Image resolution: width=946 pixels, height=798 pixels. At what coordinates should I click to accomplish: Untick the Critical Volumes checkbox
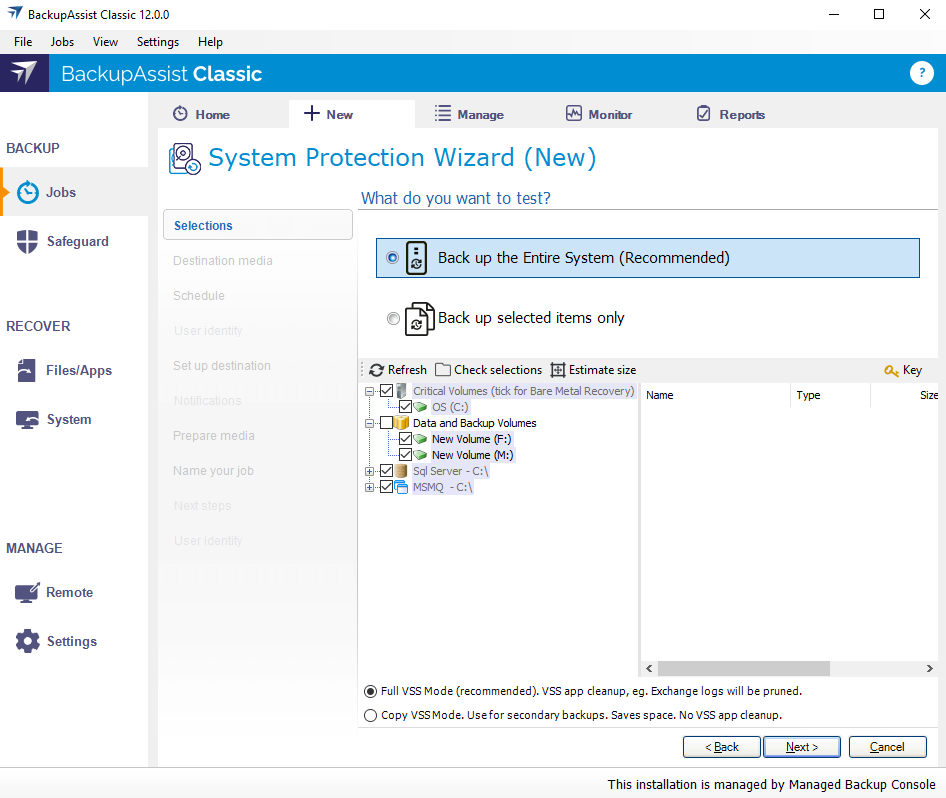(387, 391)
